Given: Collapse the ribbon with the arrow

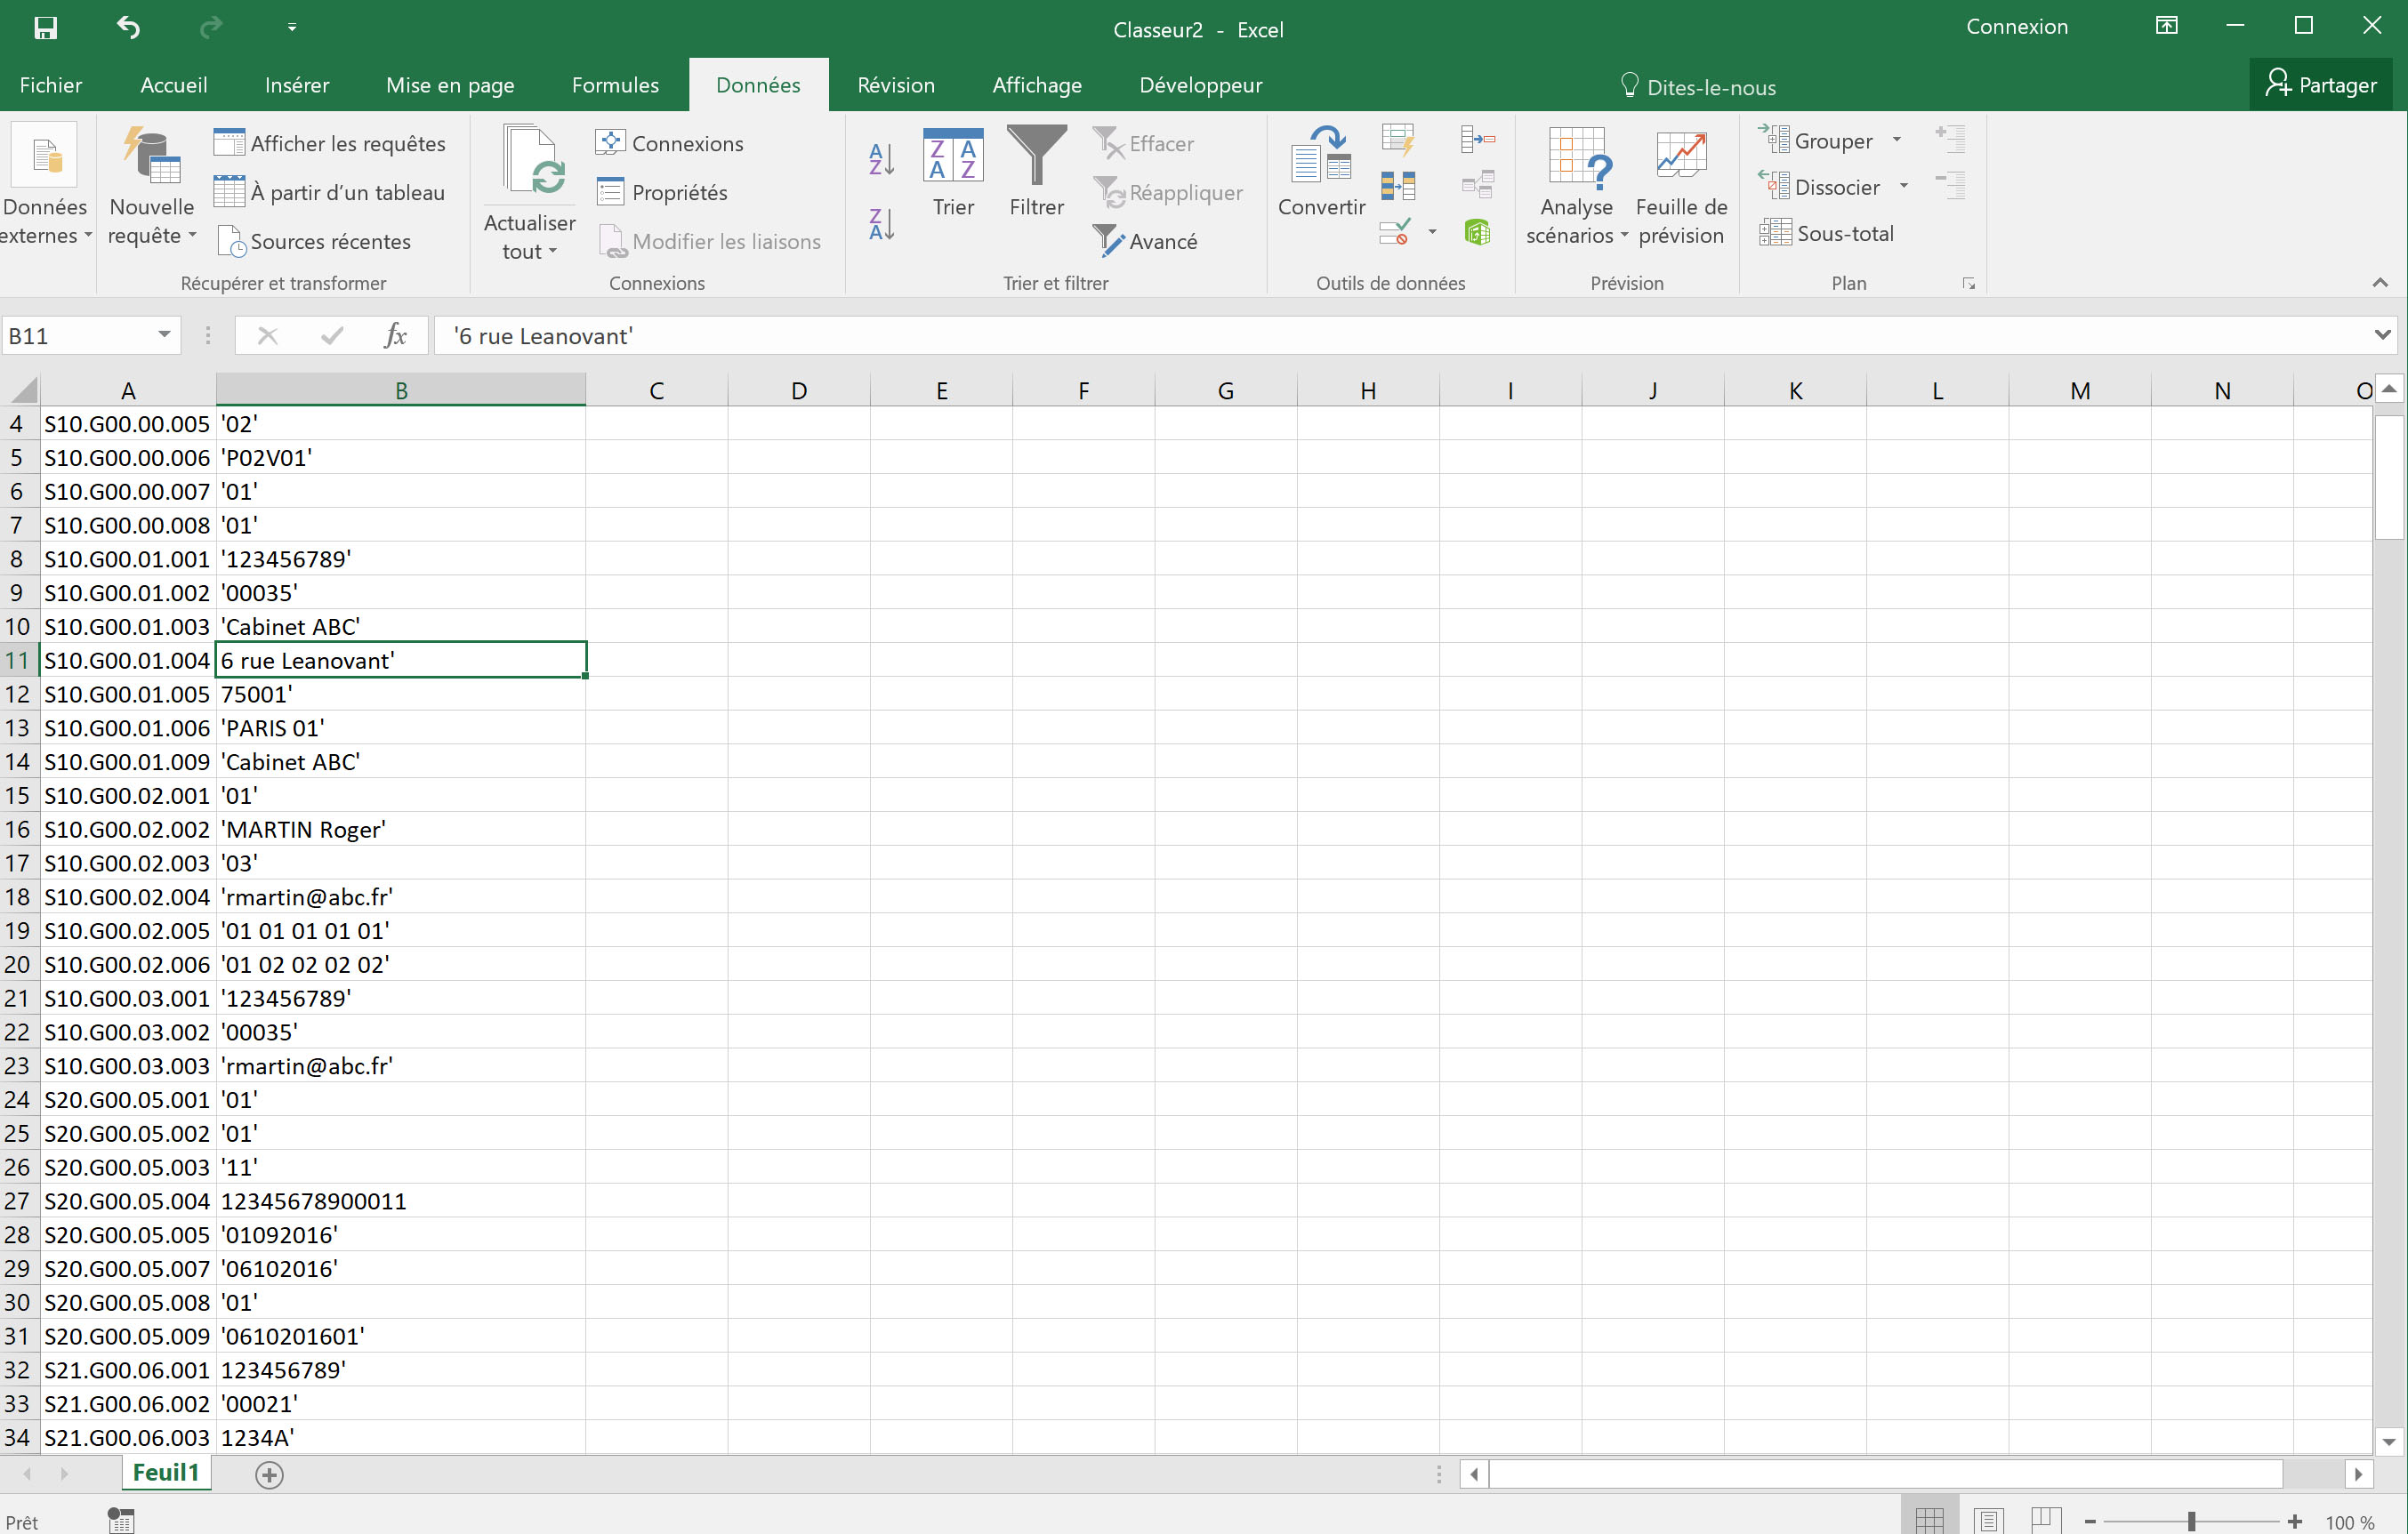Looking at the screenshot, I should pos(2380,284).
